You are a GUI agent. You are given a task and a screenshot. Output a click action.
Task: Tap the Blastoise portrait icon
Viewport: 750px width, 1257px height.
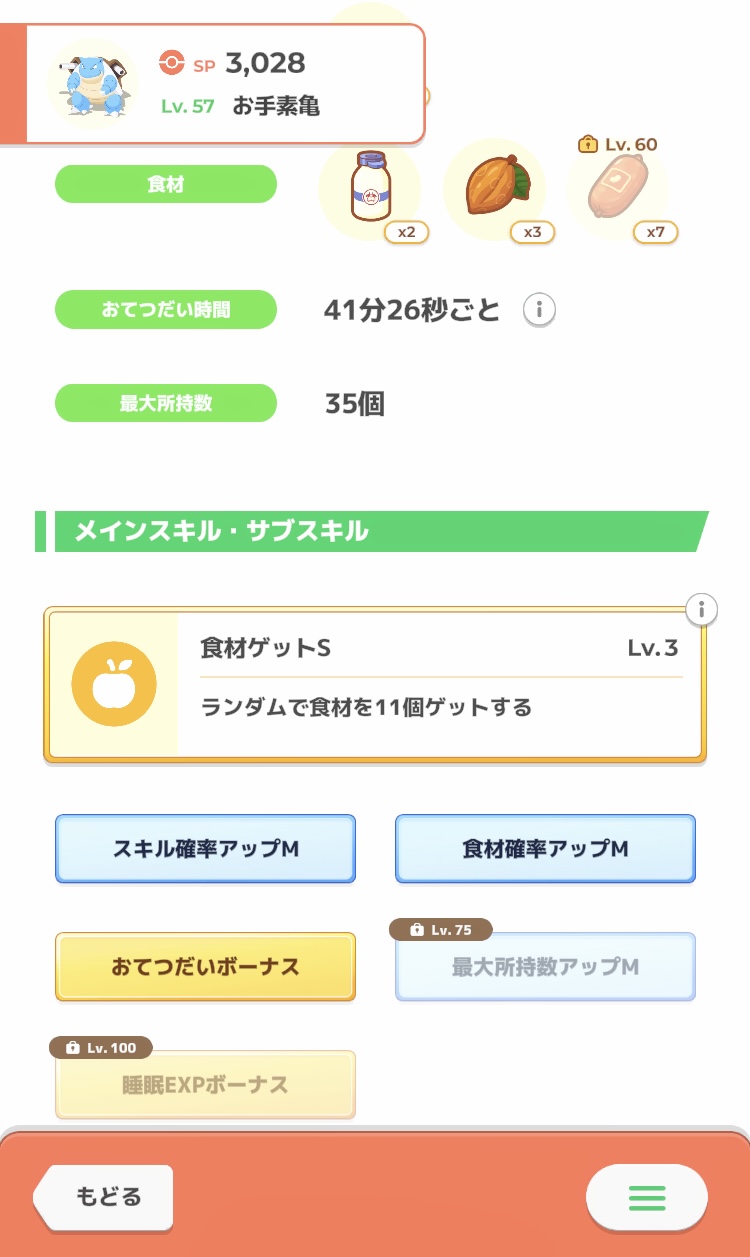[x=94, y=82]
